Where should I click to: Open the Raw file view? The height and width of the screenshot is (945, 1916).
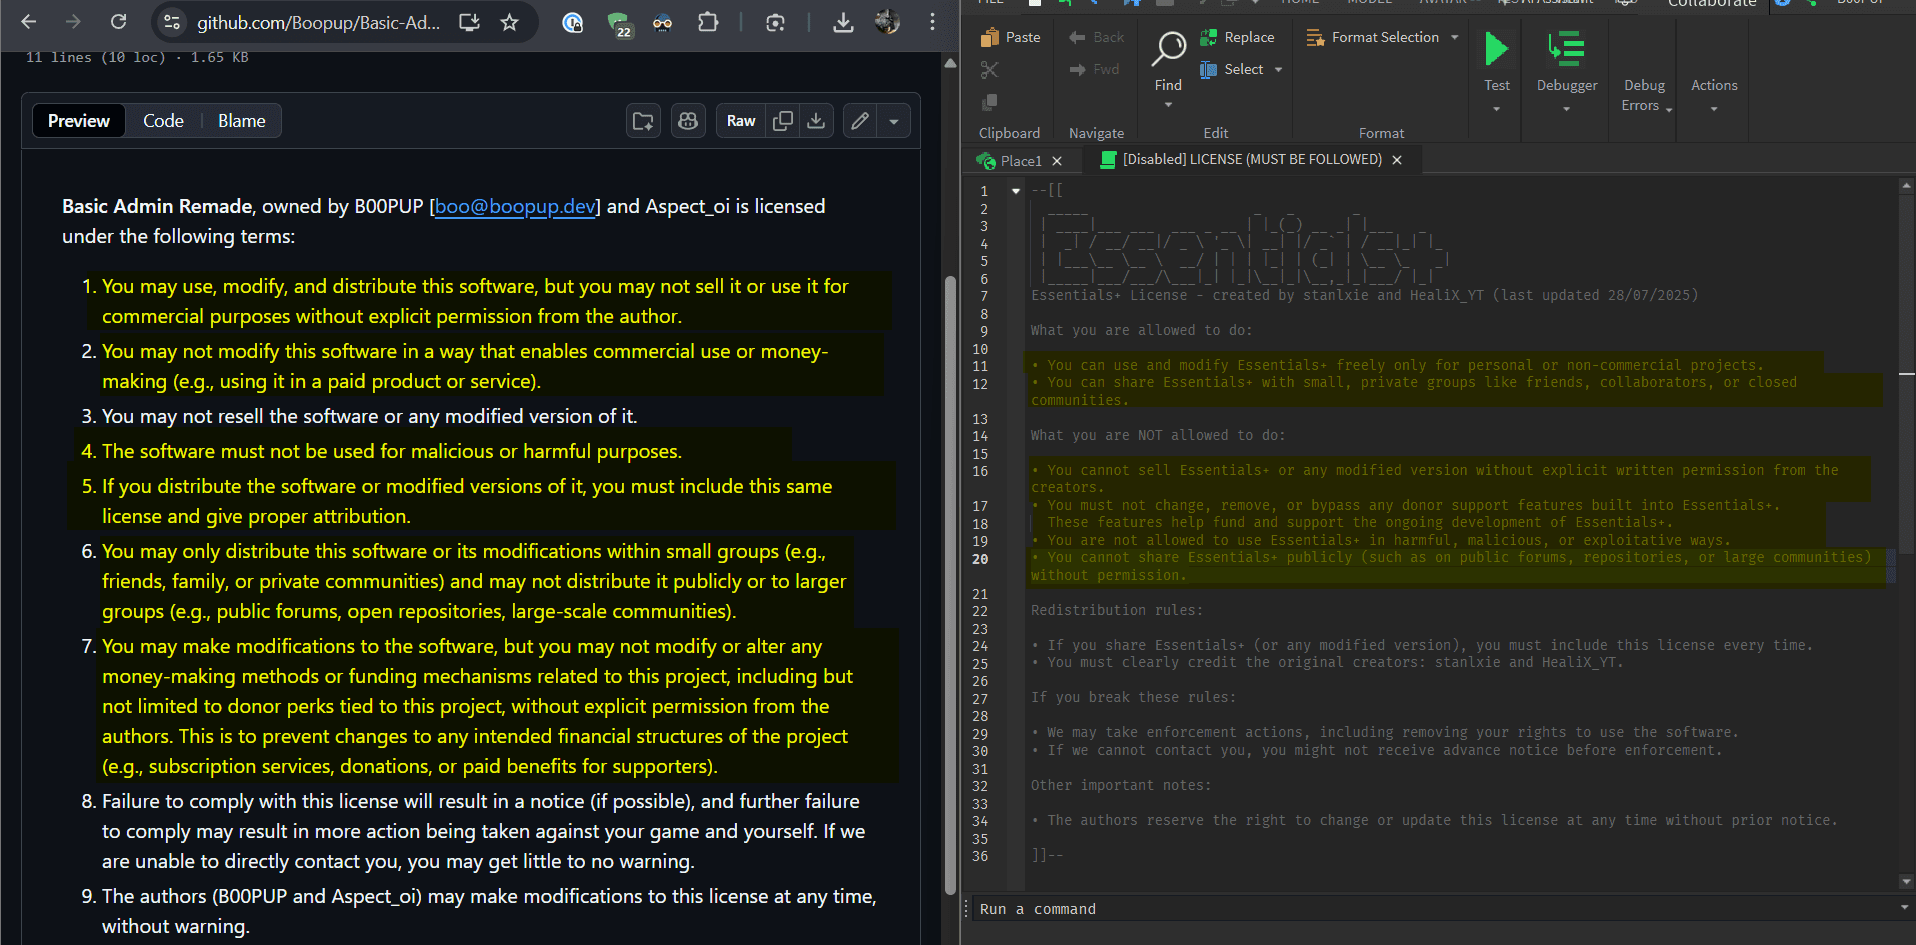point(741,121)
